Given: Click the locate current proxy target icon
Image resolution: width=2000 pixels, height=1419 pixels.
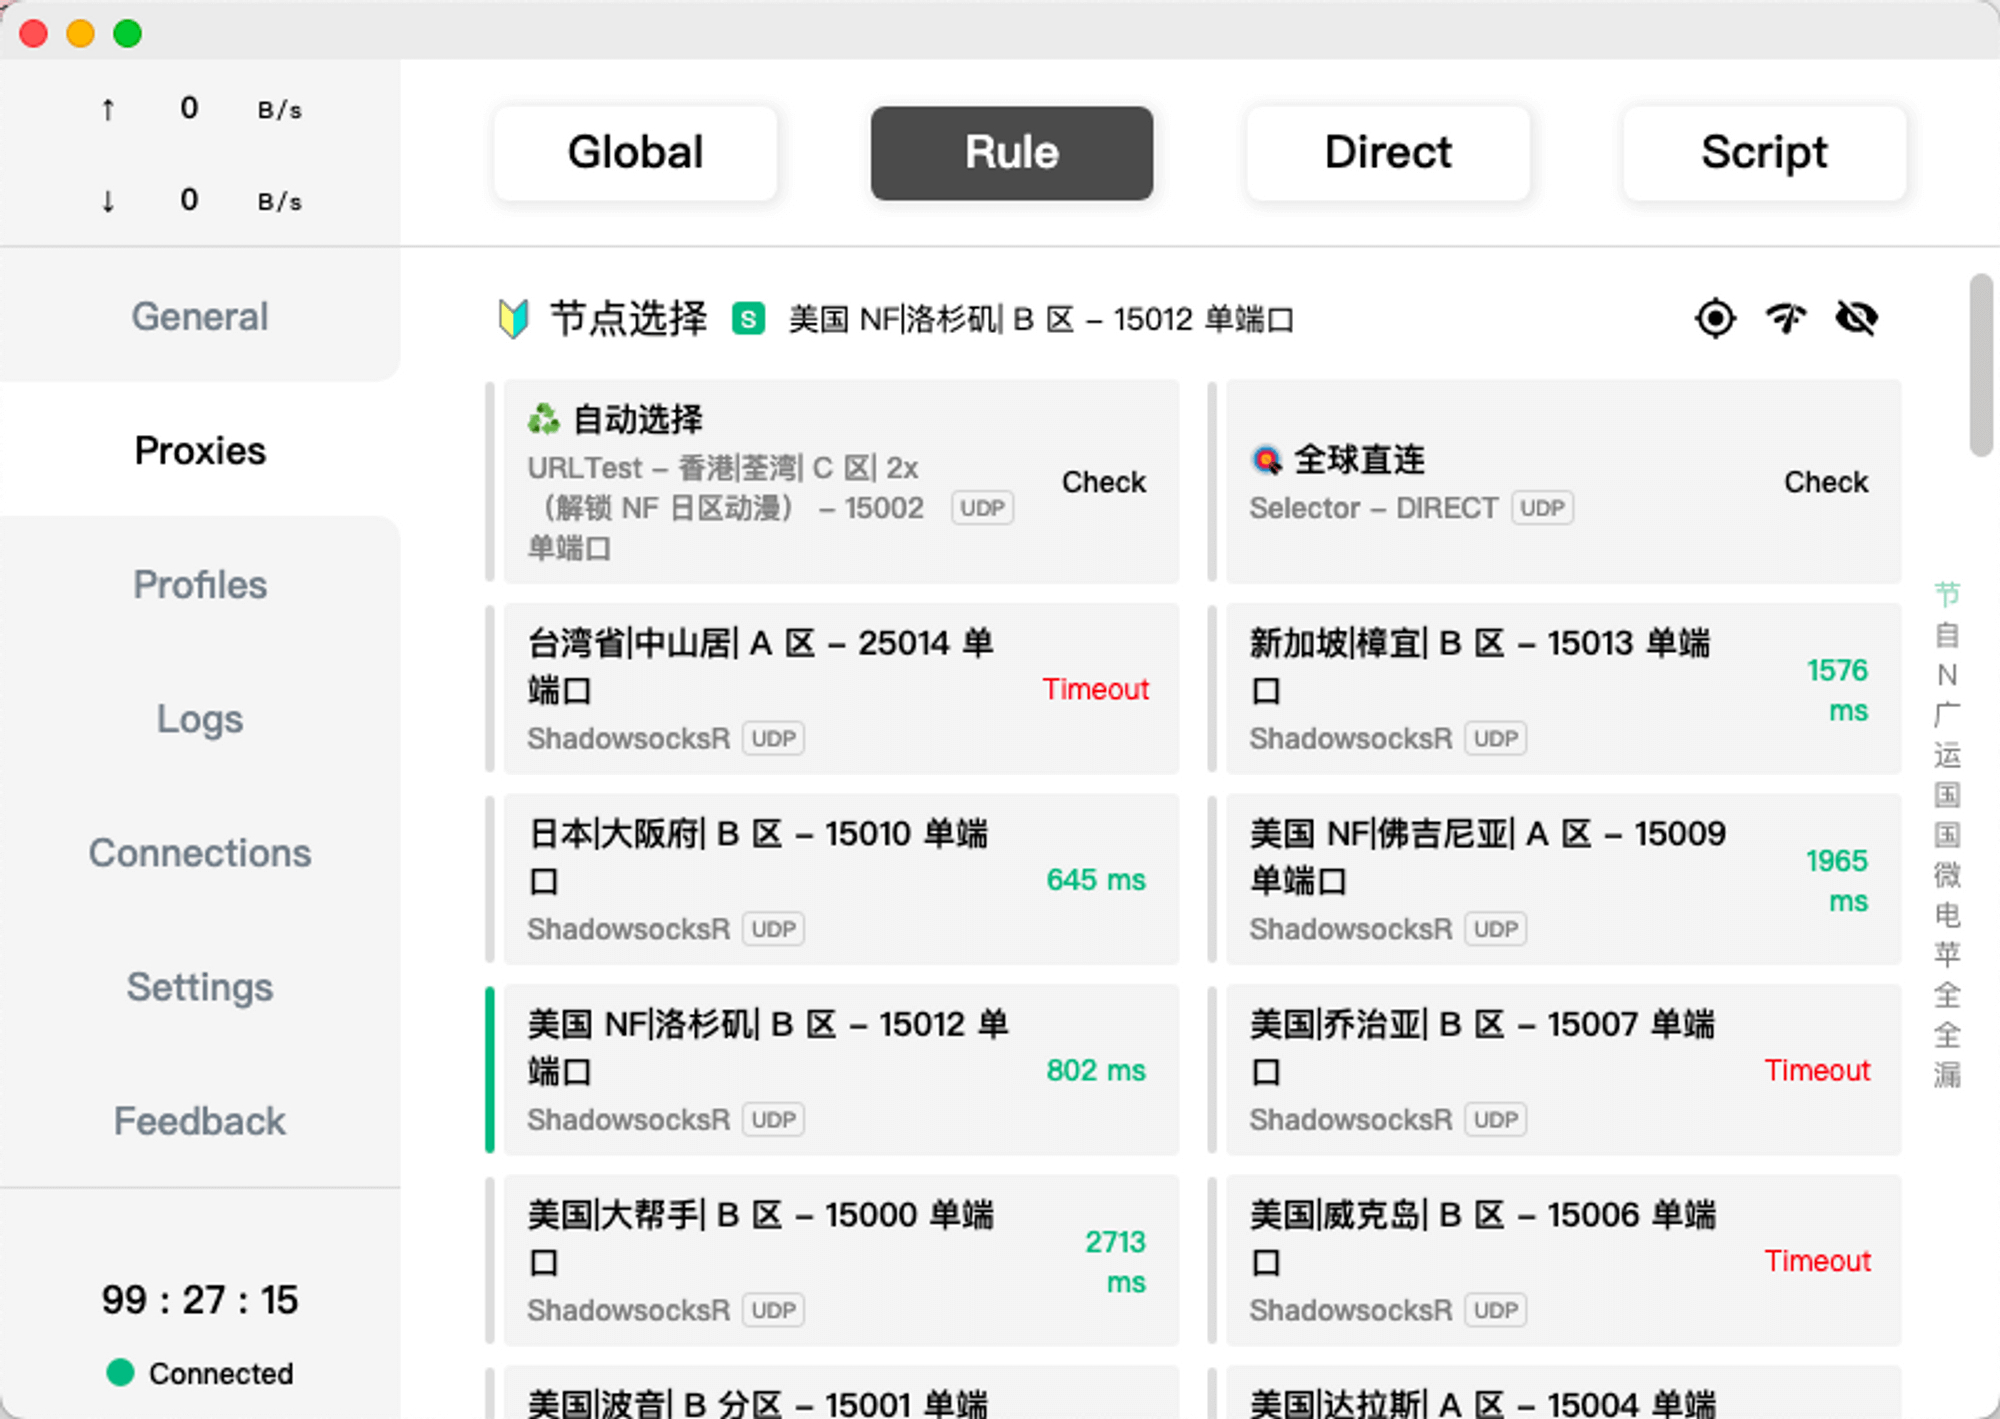Looking at the screenshot, I should click(x=1715, y=319).
